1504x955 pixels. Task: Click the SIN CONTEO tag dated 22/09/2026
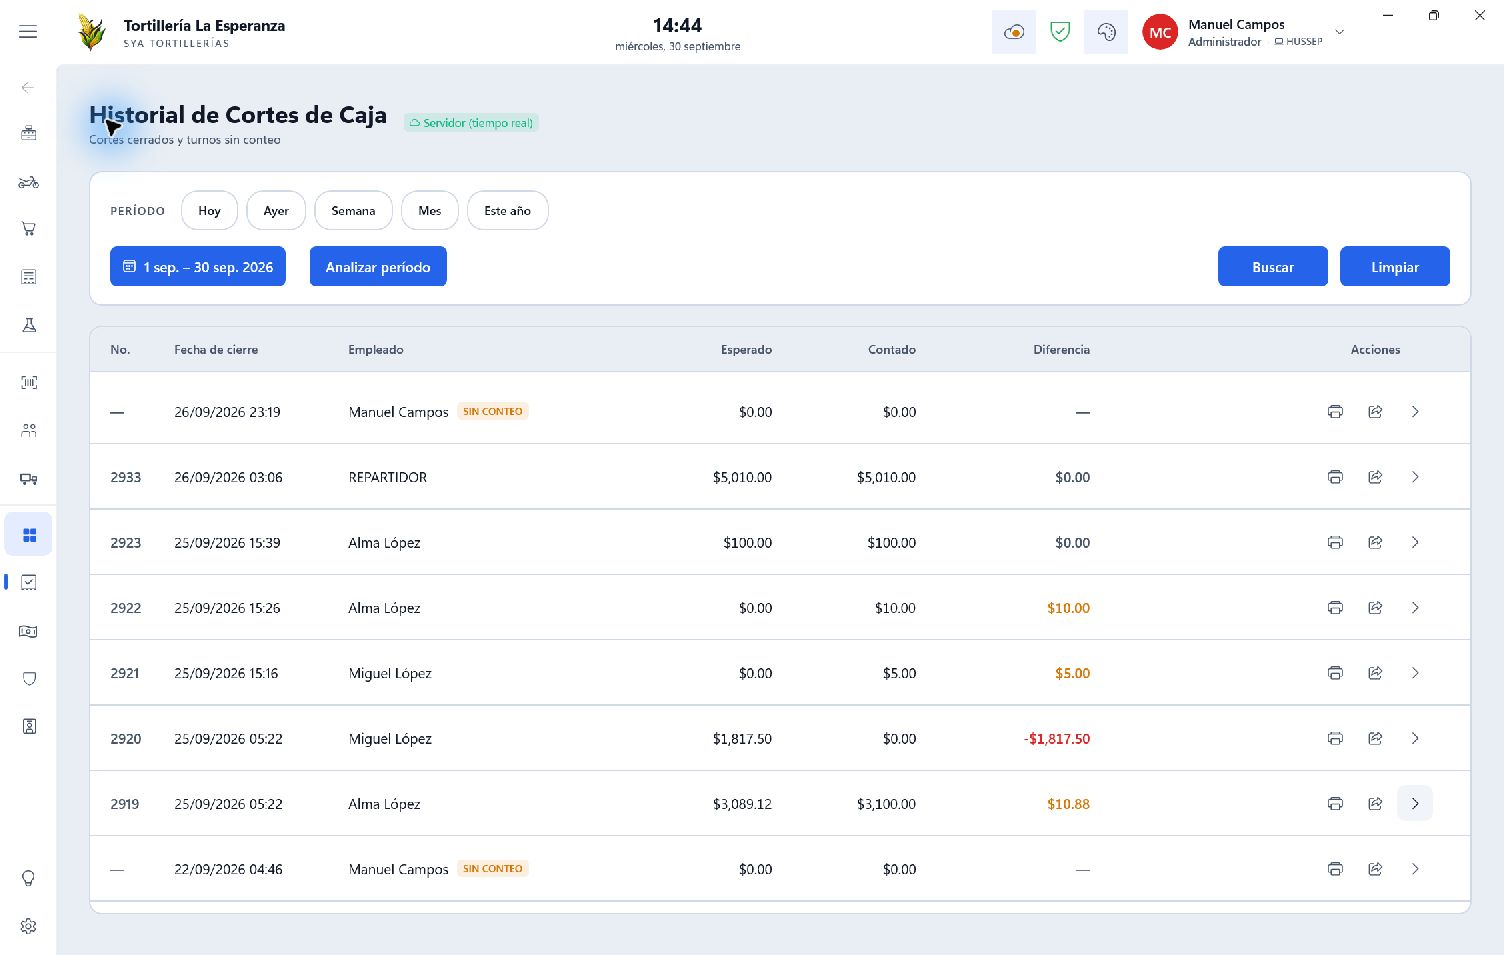click(x=493, y=869)
